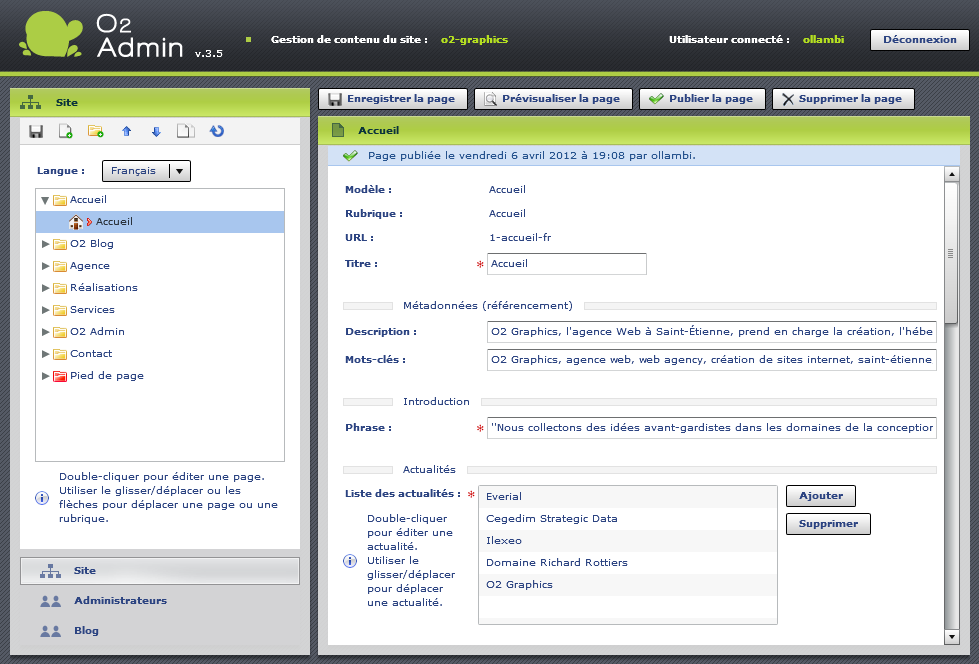Click the Déconnexion button
The image size is (979, 664).
pos(920,39)
